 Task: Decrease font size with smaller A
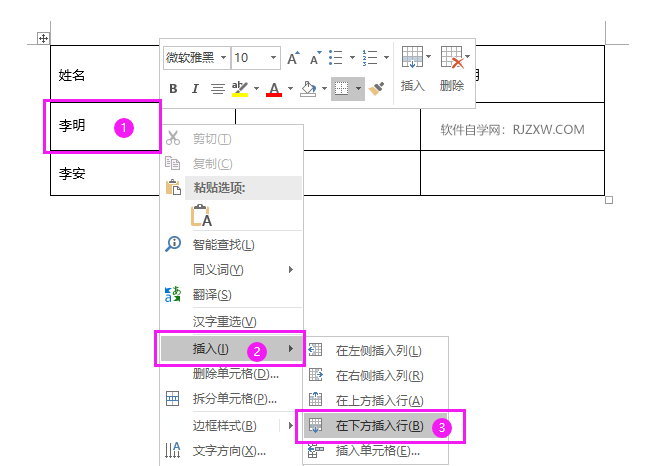[x=315, y=58]
